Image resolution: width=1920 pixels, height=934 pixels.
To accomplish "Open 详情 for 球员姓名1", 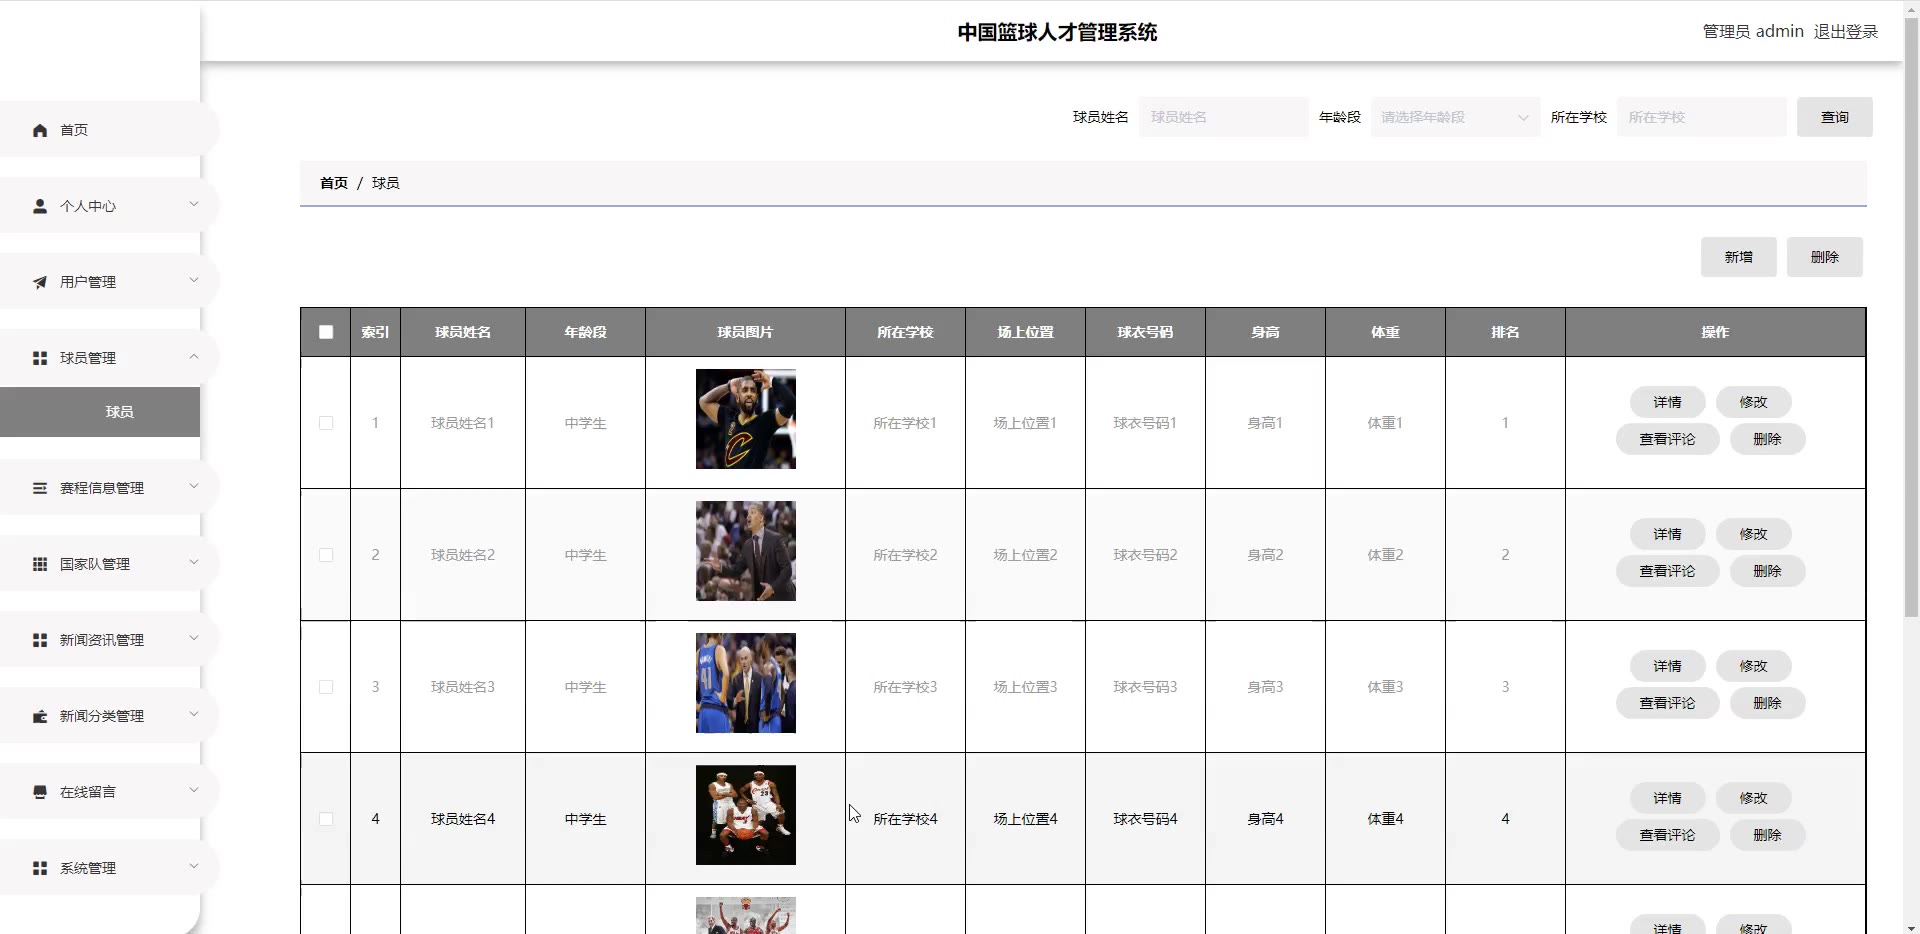I will pyautogui.click(x=1667, y=402).
